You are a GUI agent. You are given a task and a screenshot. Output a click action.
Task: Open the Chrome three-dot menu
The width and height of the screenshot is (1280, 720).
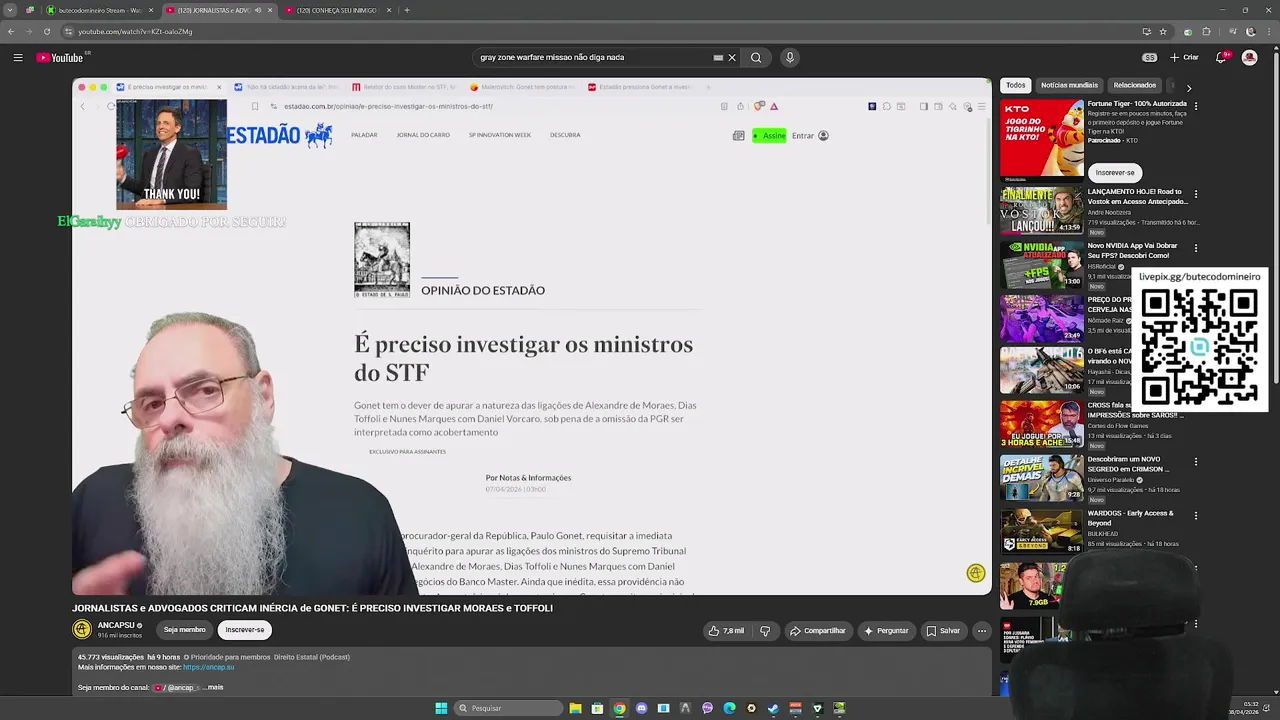(1267, 31)
